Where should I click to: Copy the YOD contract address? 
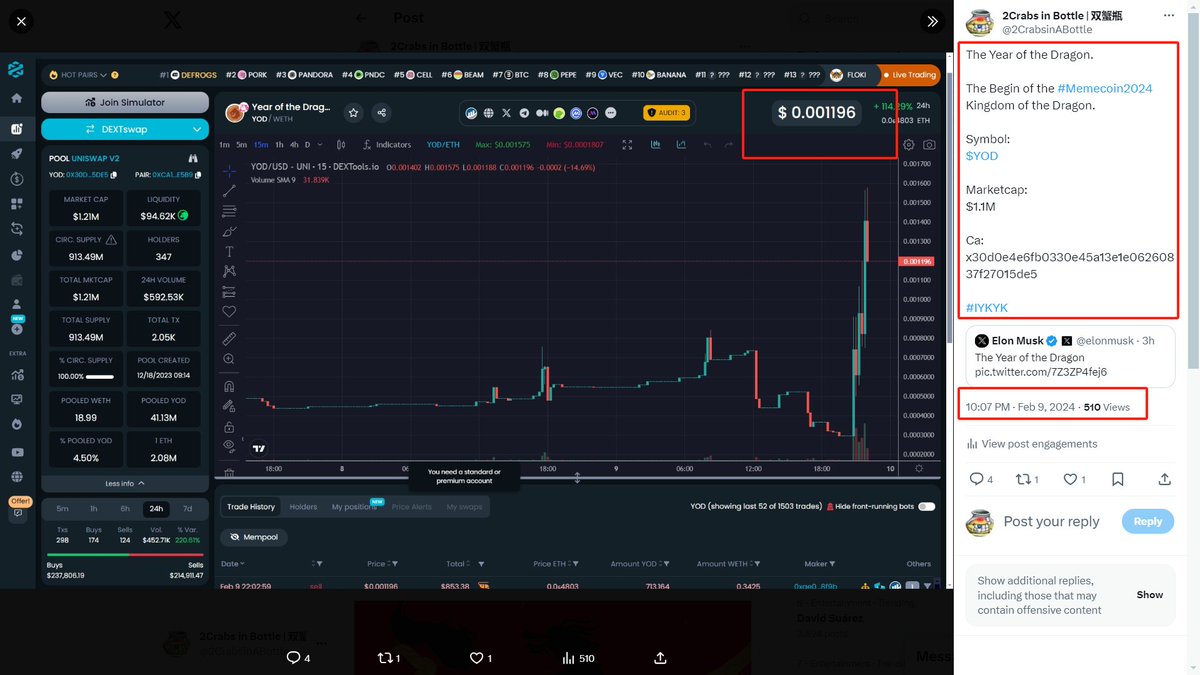114,174
